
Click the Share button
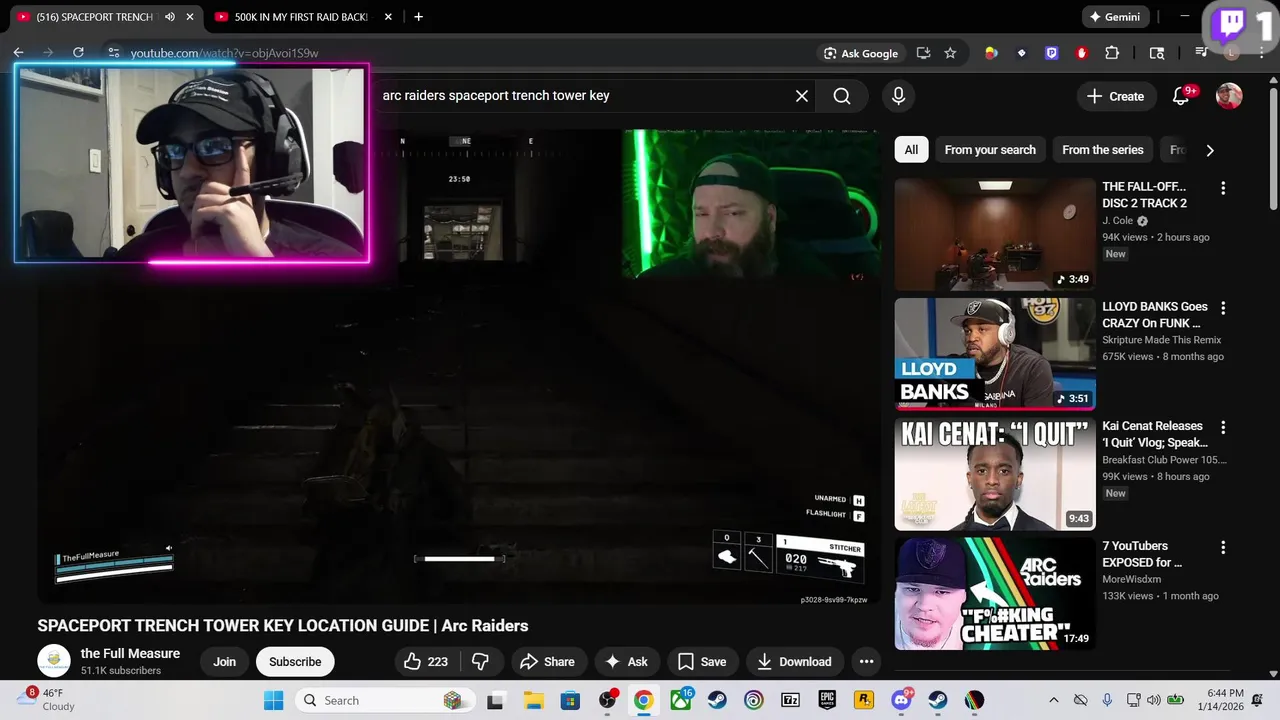point(548,661)
